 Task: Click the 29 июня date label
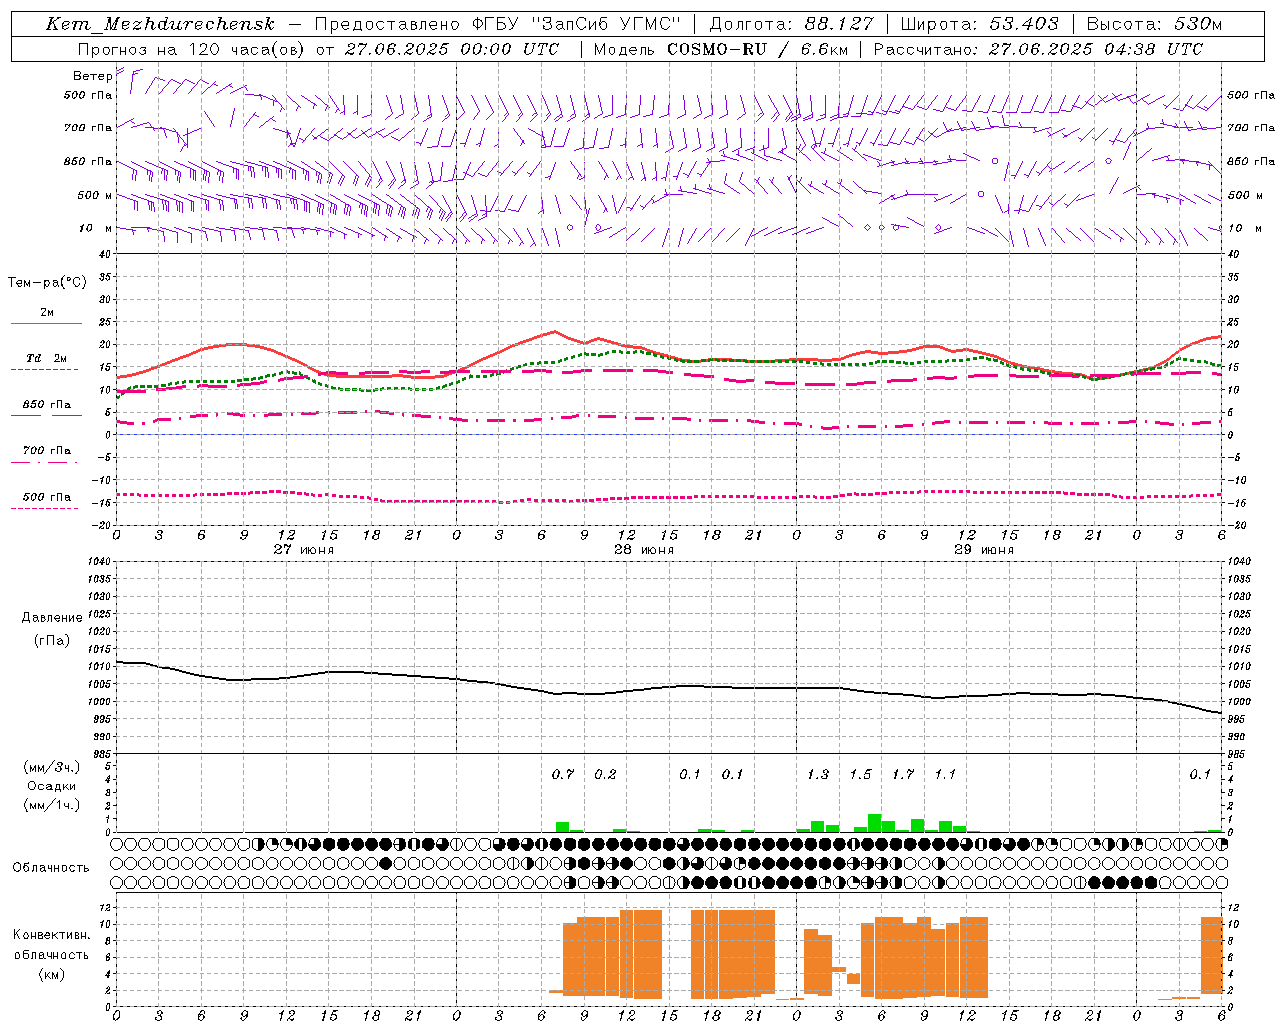(984, 550)
